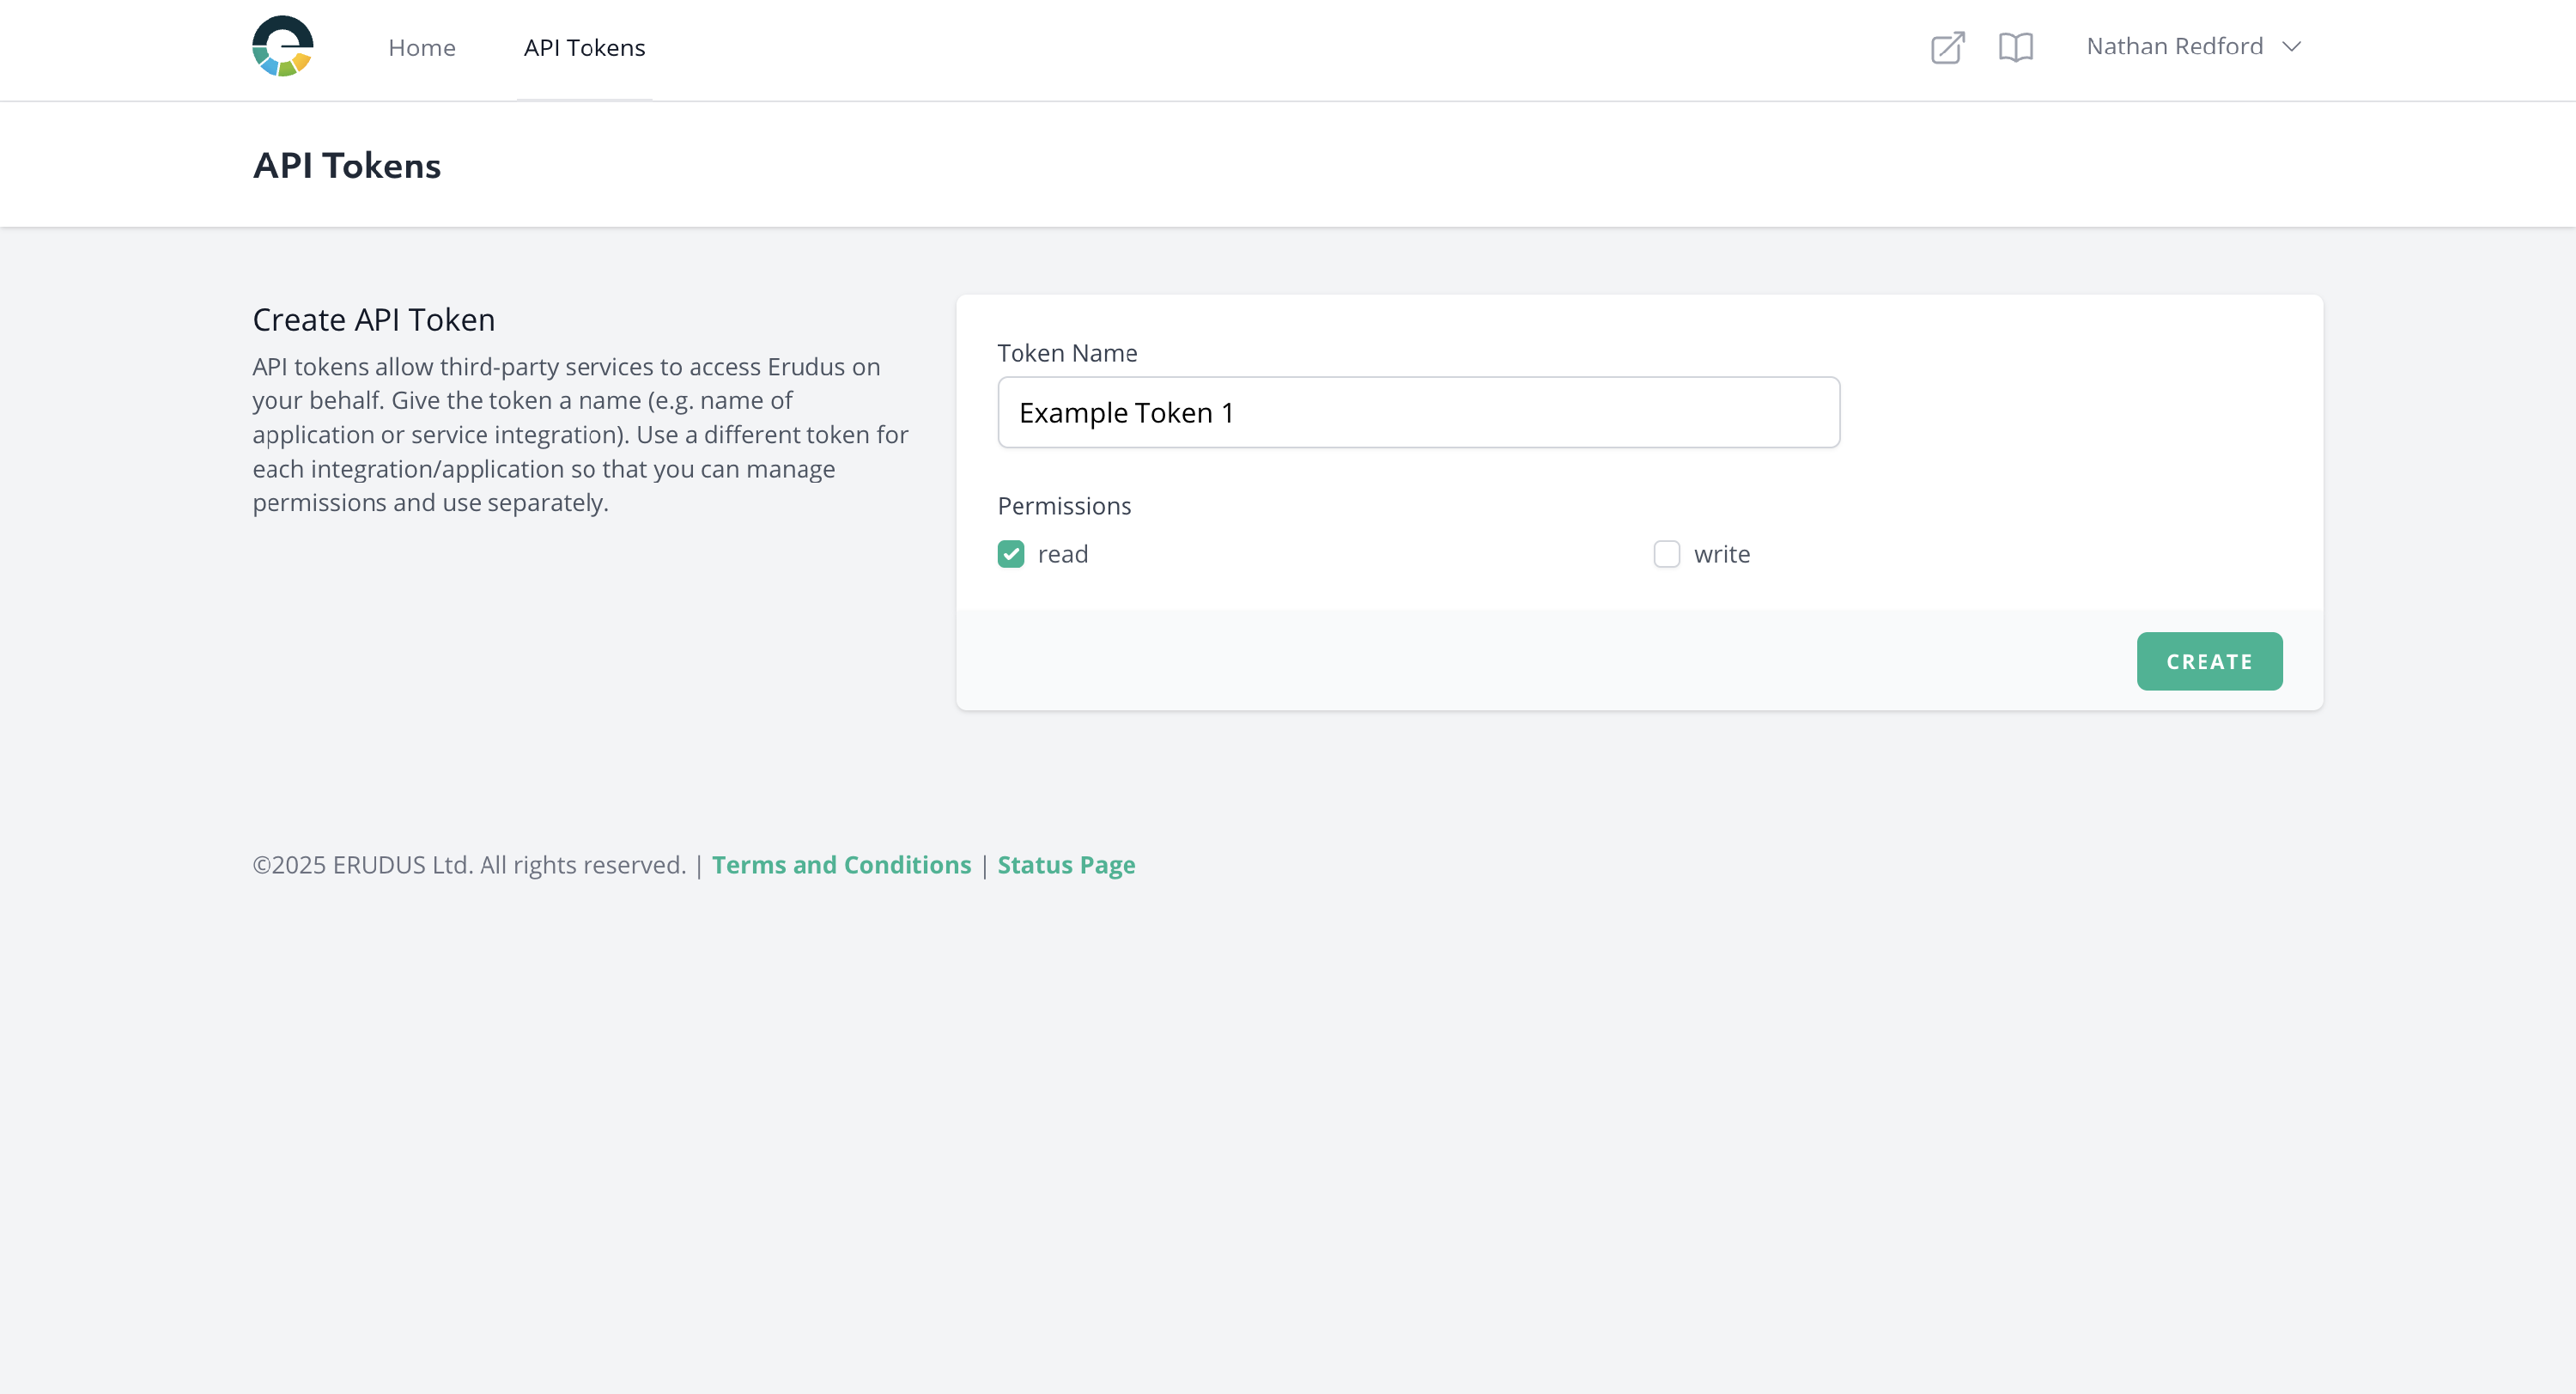Enable the write permission checkbox
Image resolution: width=2576 pixels, height=1394 pixels.
[1666, 554]
